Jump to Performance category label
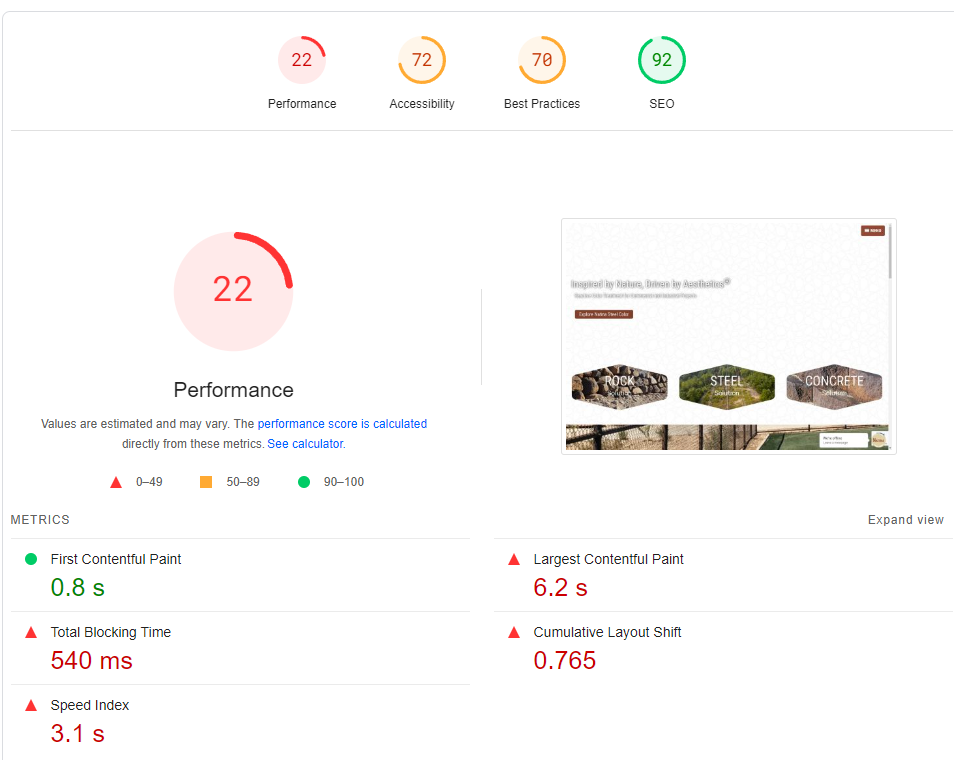This screenshot has height=760, width=954. tap(302, 103)
